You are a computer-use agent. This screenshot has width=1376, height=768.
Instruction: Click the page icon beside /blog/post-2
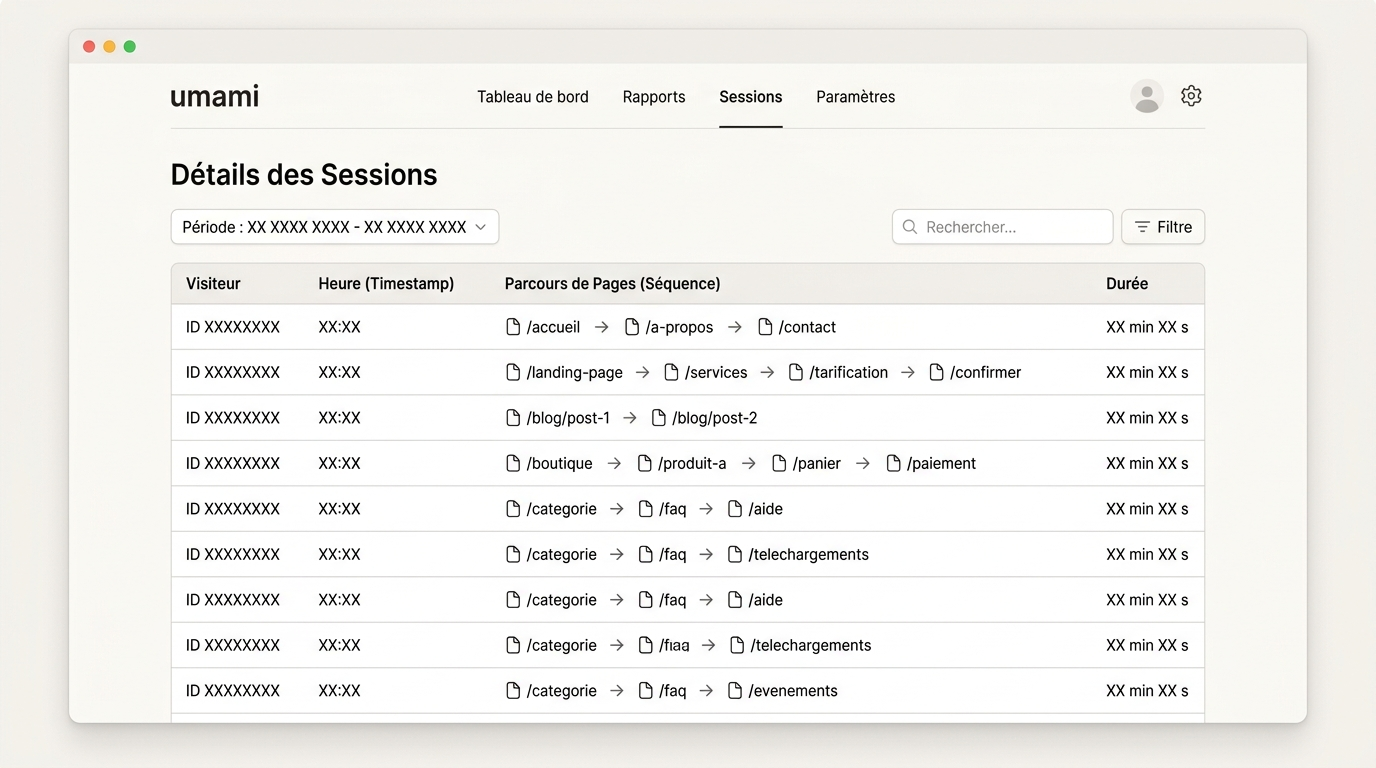(x=659, y=418)
